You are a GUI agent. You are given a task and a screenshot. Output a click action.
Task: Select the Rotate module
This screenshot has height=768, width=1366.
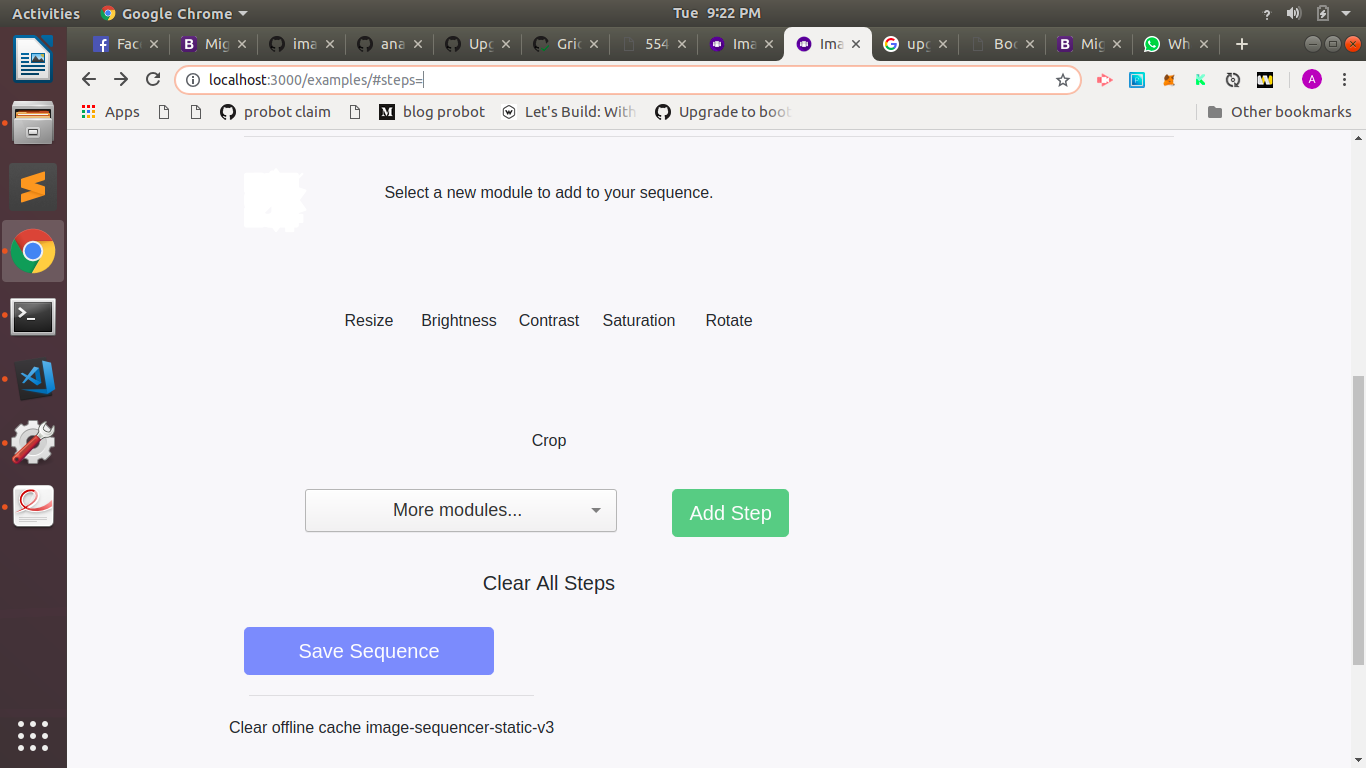coord(729,321)
